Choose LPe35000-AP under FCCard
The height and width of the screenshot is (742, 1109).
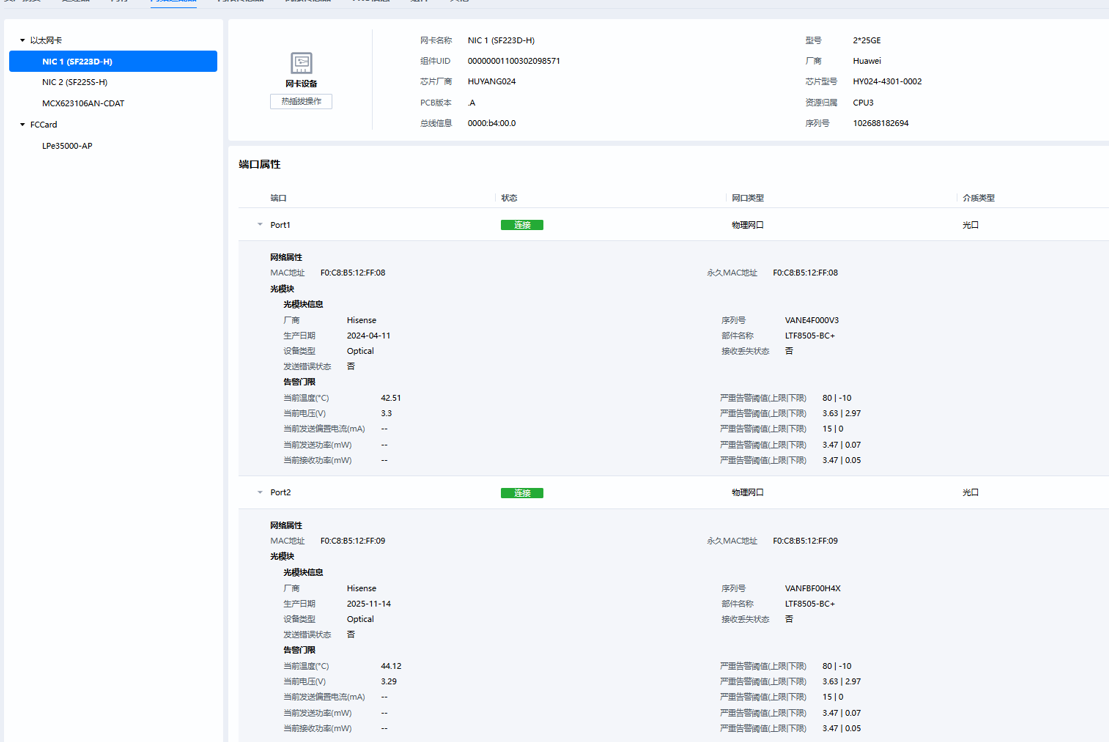67,146
